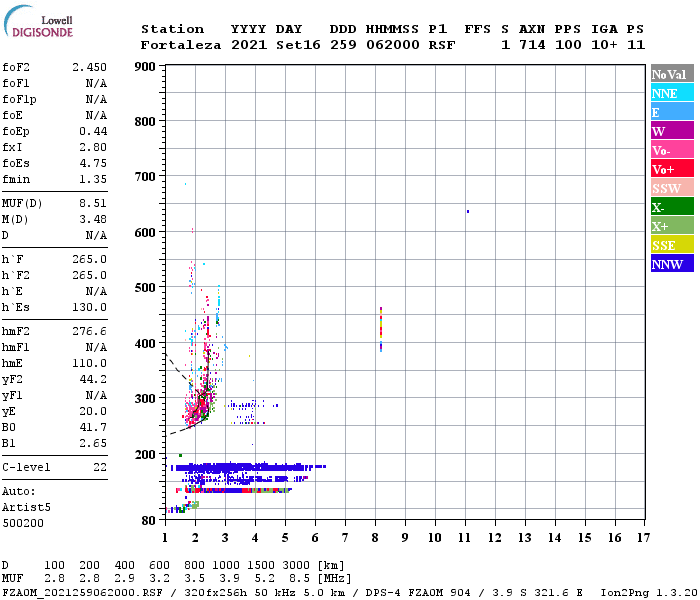Select the X+ light green legend swatch
Viewport: 700px width, 600px height.
pos(672,225)
